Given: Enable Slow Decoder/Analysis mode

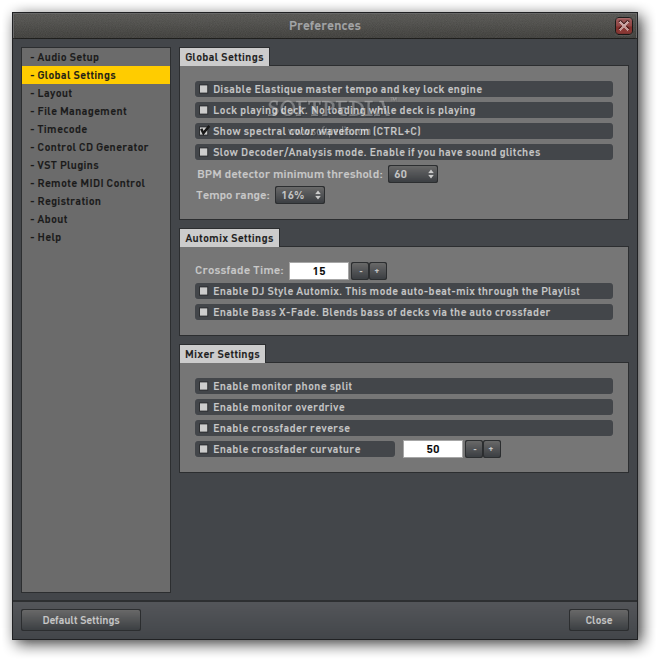Looking at the screenshot, I should click(x=204, y=152).
